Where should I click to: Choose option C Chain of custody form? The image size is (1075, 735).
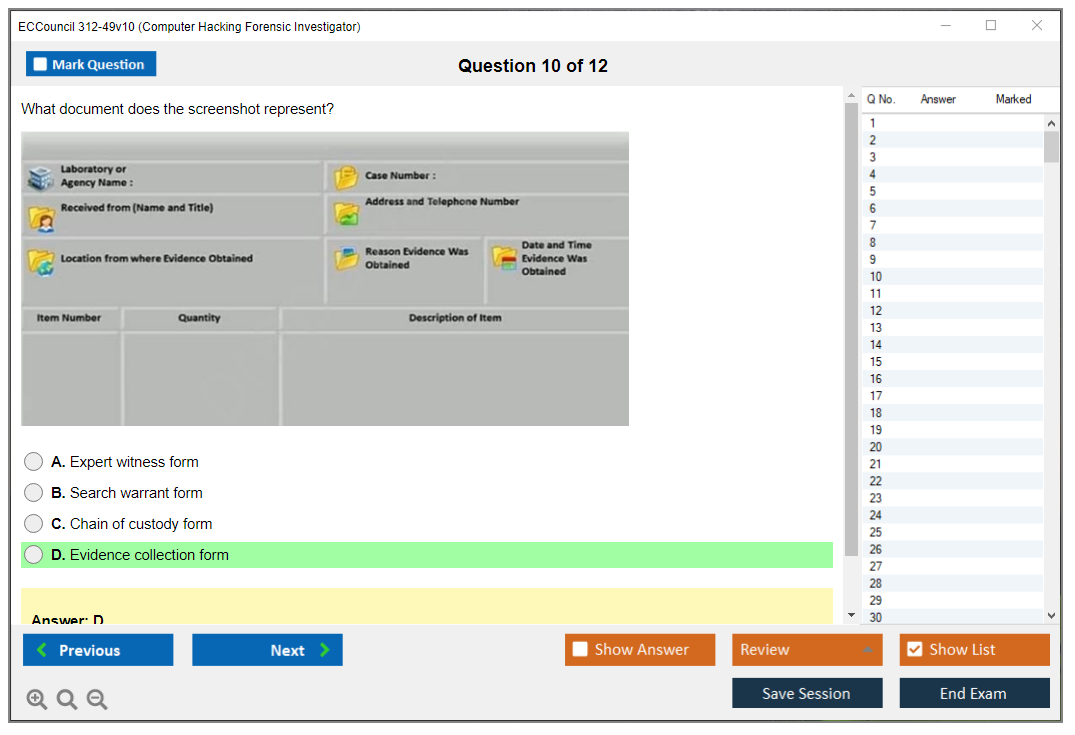34,524
